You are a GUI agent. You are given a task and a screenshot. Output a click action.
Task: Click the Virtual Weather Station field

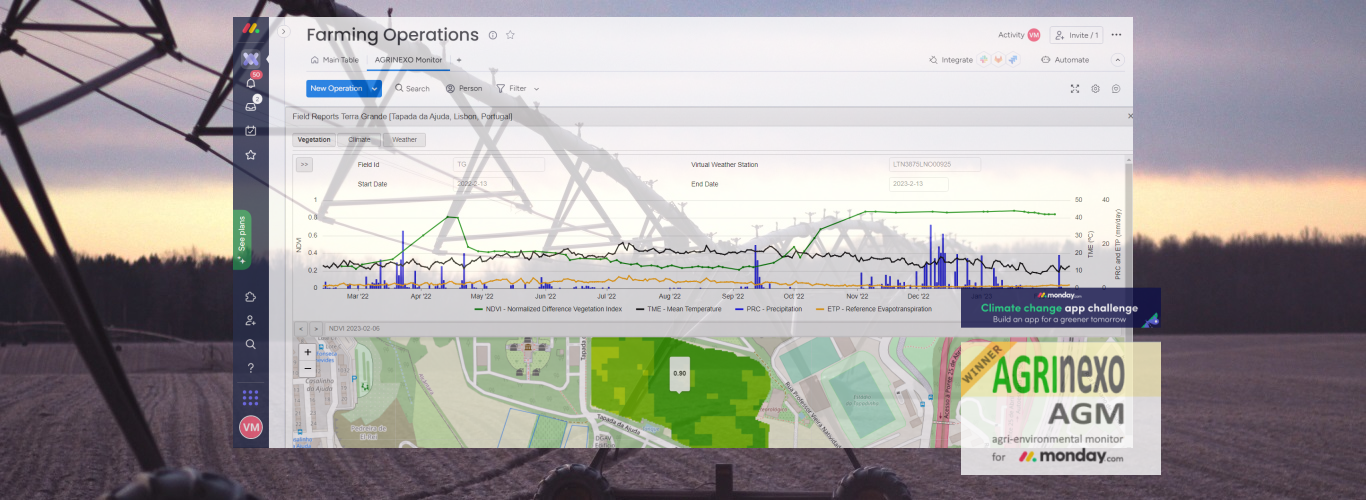[x=934, y=164]
